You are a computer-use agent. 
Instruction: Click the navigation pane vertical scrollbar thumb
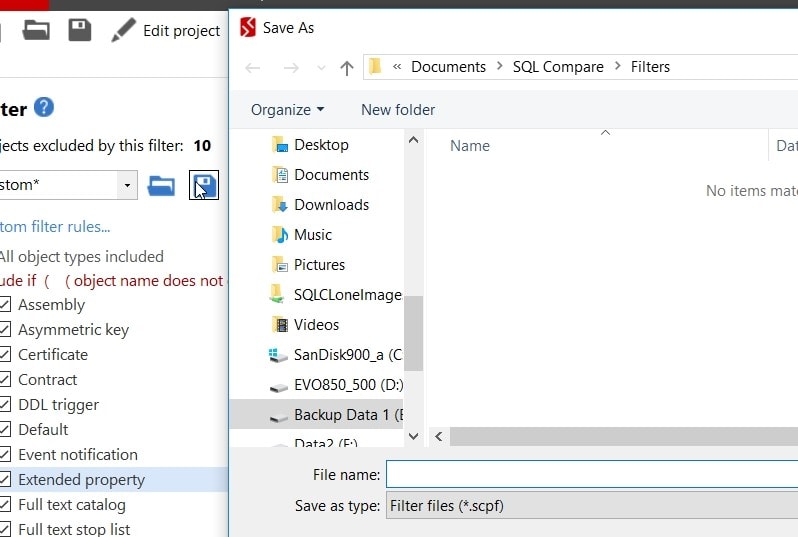coord(414,333)
